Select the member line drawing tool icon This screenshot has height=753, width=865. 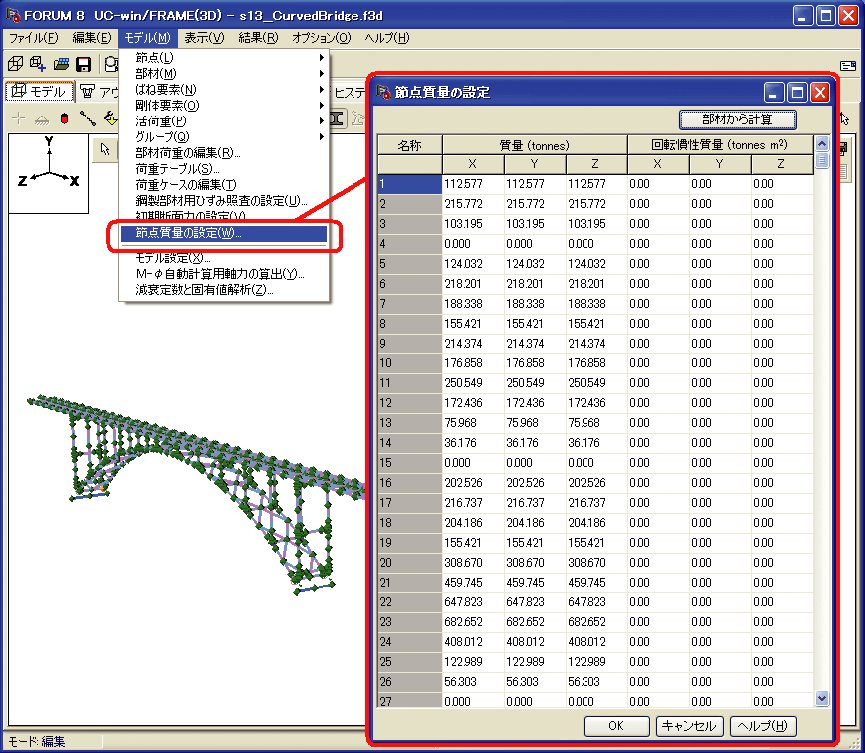[x=88, y=119]
